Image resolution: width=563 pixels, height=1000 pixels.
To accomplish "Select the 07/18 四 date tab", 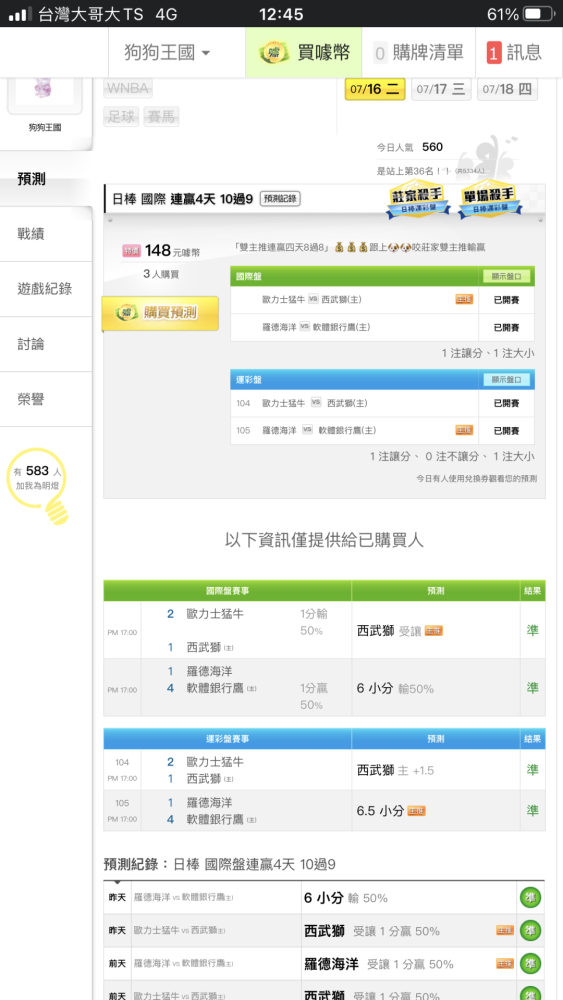I will [507, 89].
